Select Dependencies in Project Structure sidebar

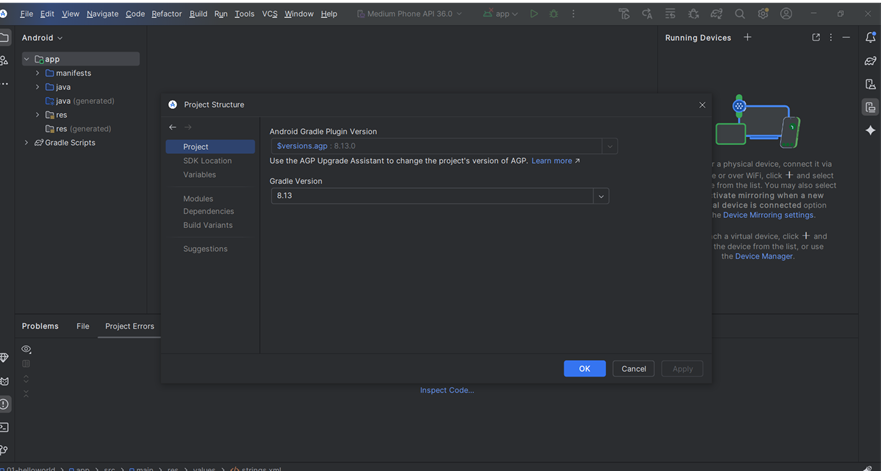point(209,211)
